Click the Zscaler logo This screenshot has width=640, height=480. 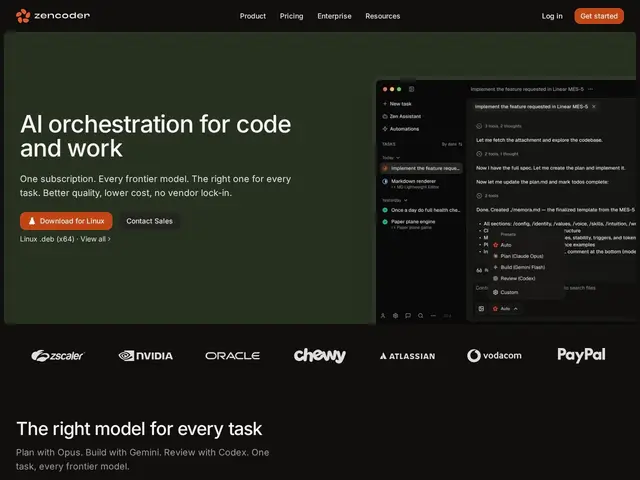coord(58,356)
